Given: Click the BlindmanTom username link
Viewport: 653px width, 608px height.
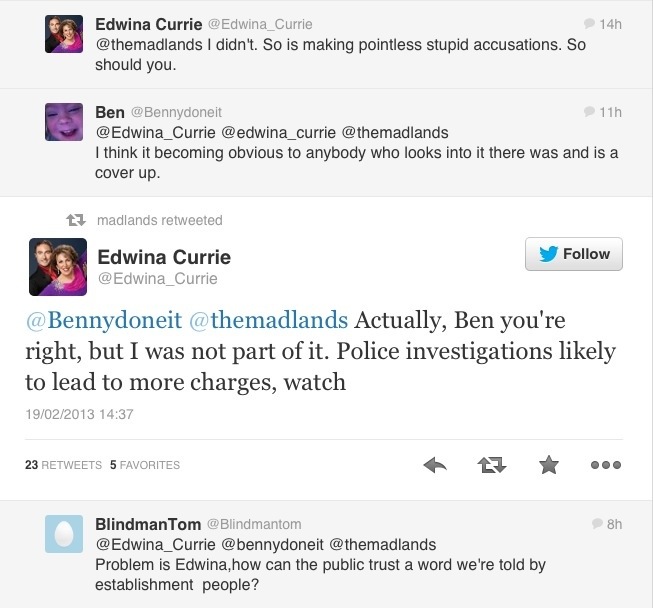Looking at the screenshot, I should click(x=148, y=524).
